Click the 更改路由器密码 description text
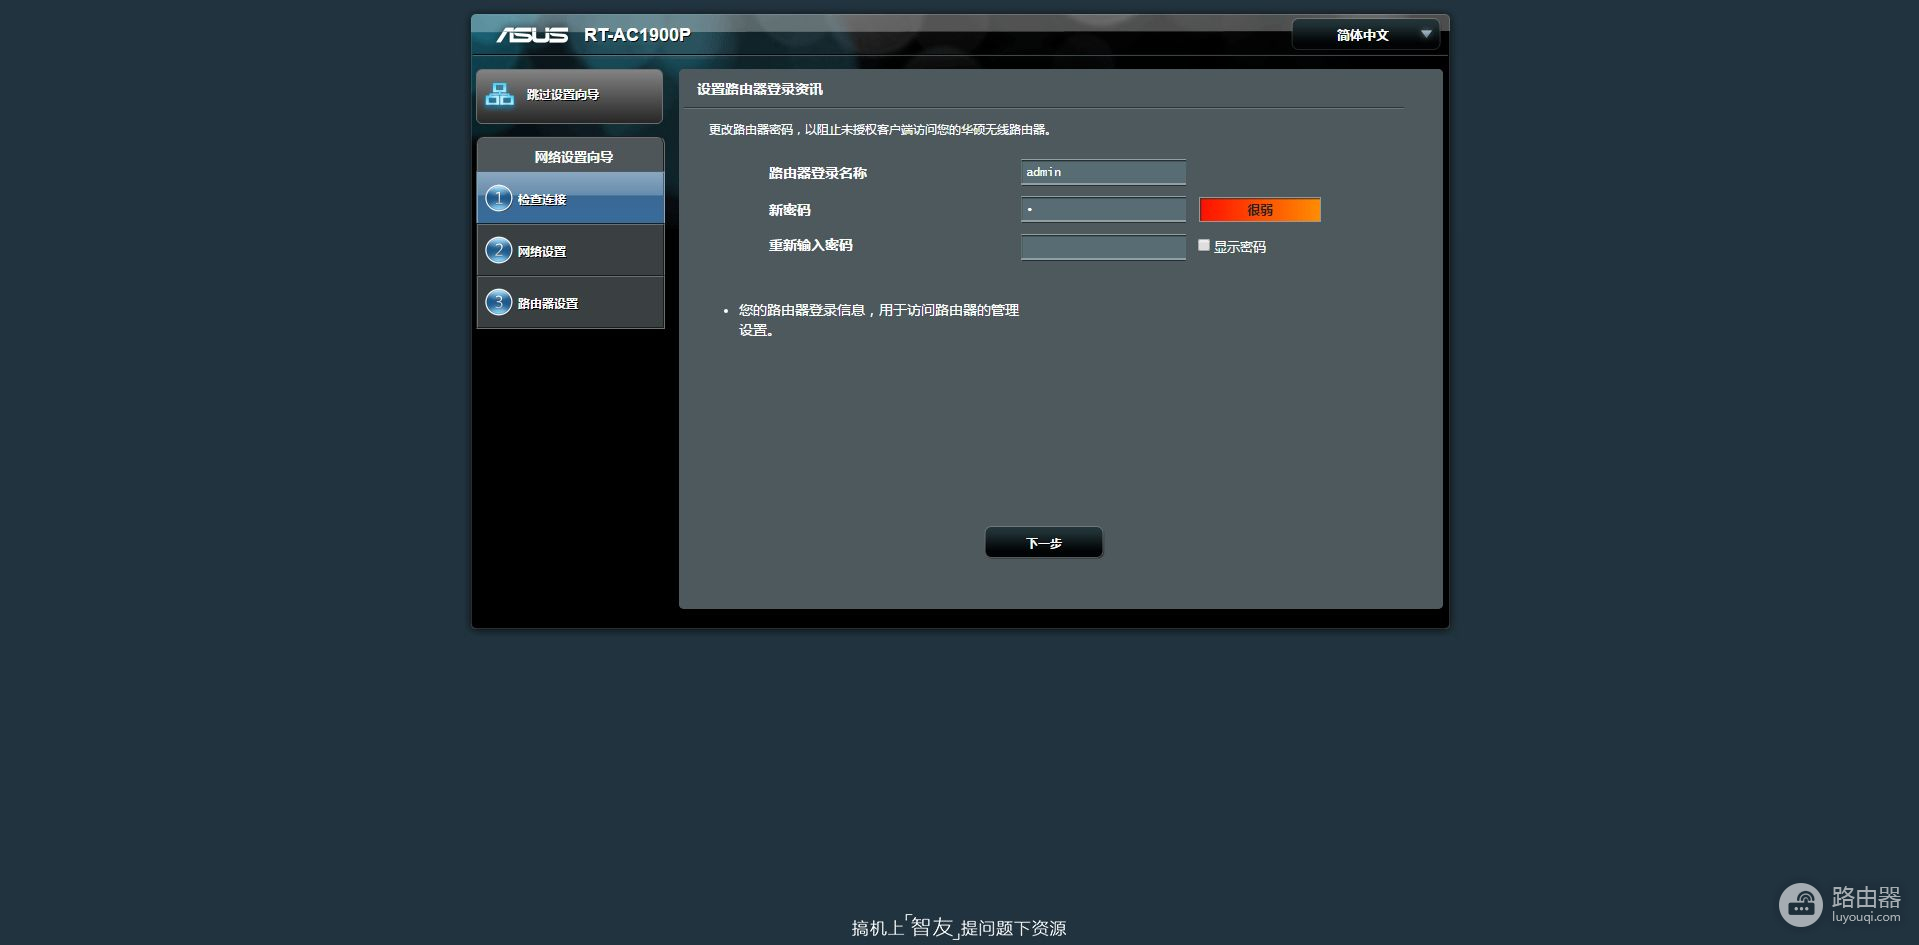Screen dimensions: 1919x945 (881, 130)
